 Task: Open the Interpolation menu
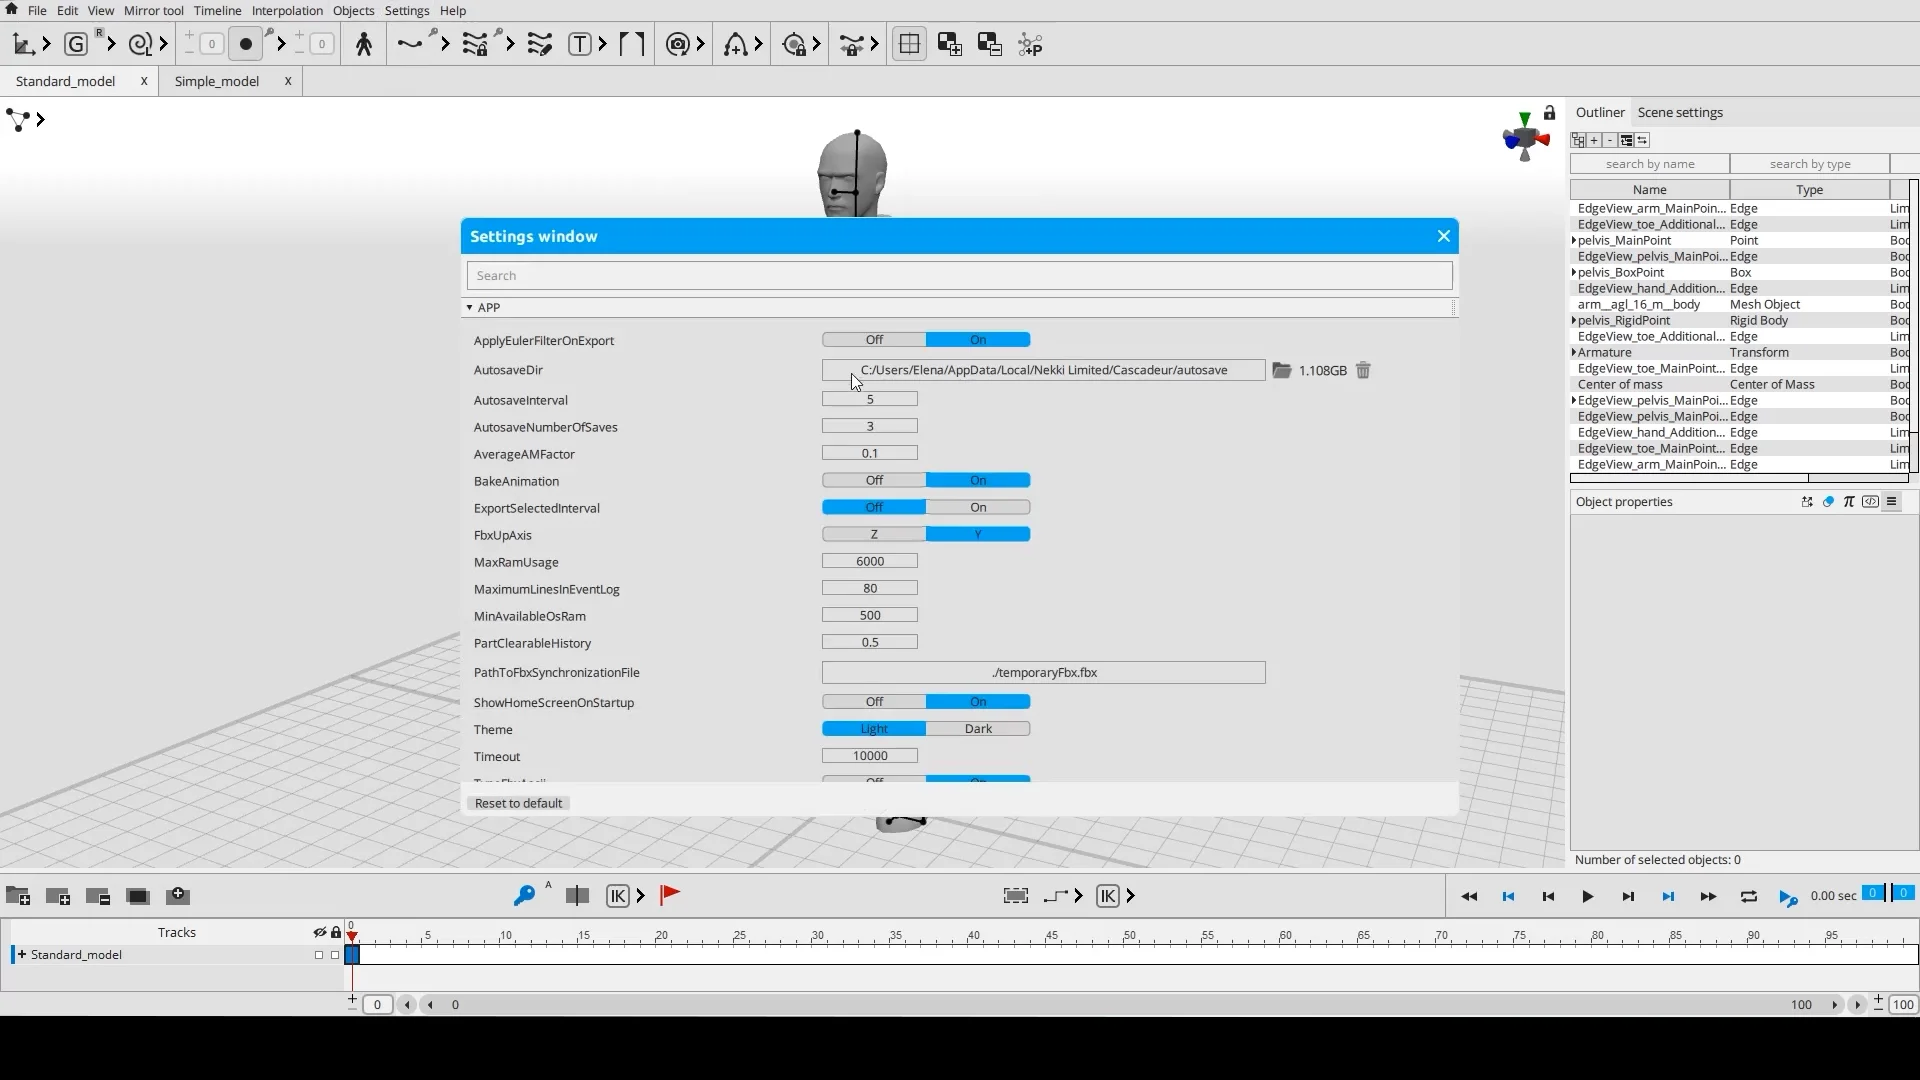[287, 11]
